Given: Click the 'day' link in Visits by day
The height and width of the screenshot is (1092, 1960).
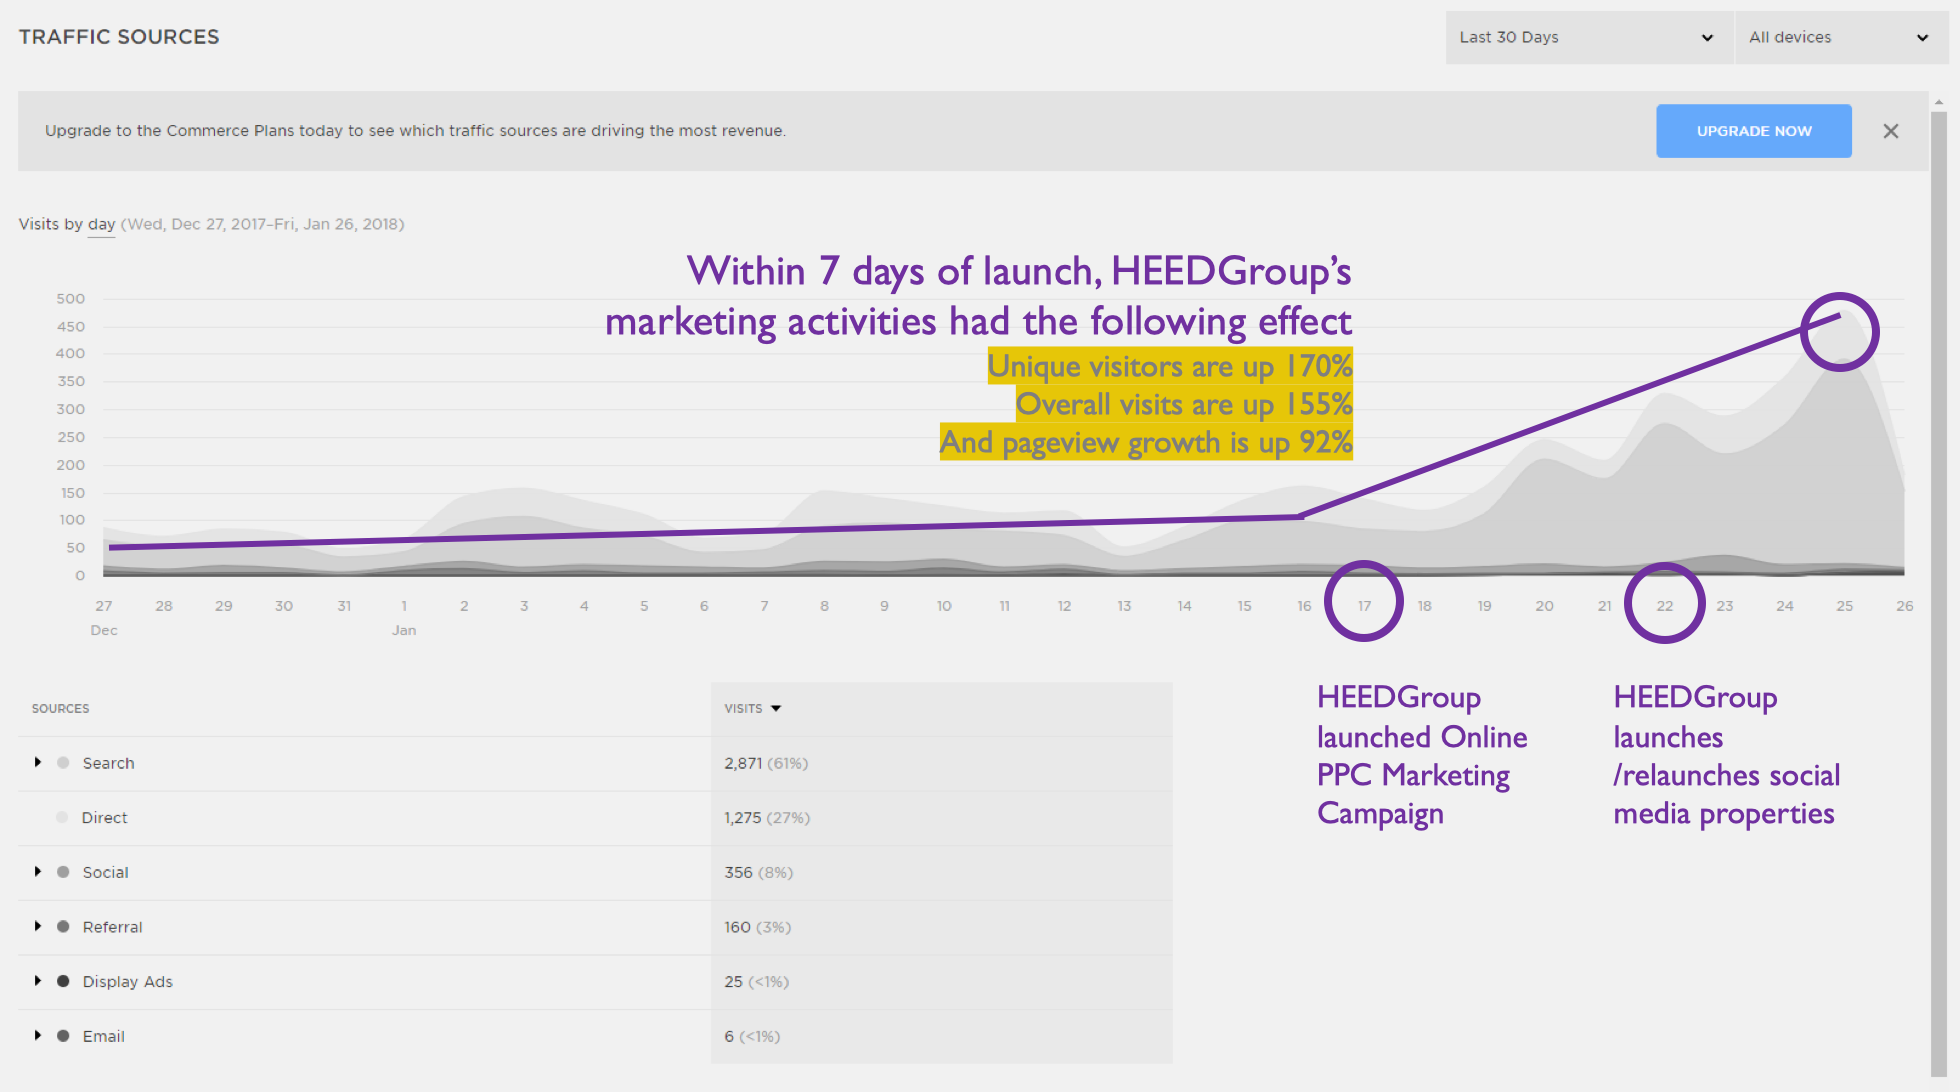Looking at the screenshot, I should [101, 224].
